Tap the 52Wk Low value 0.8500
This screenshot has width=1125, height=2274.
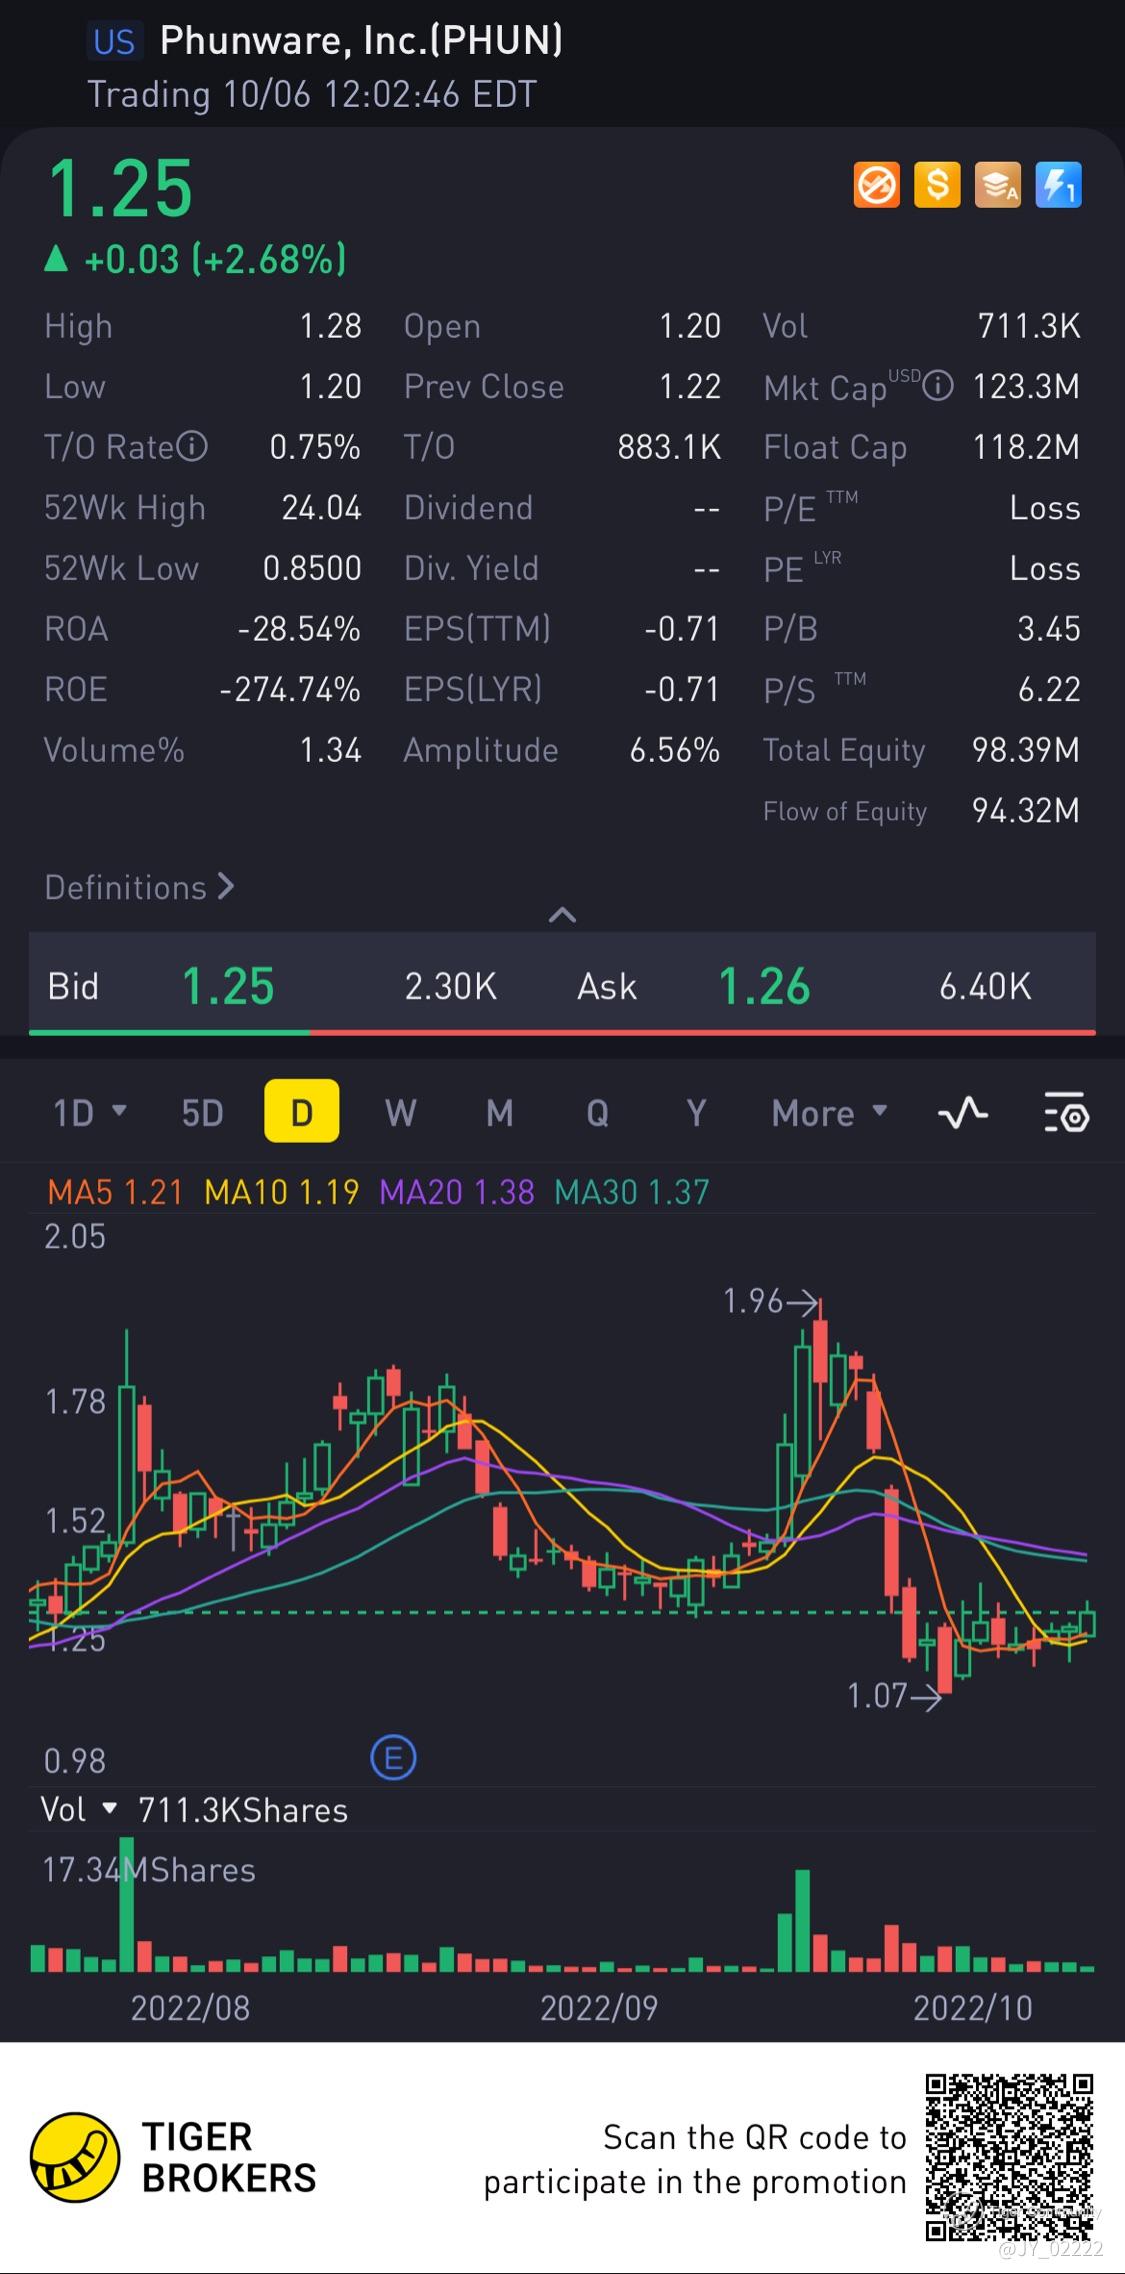[x=312, y=568]
